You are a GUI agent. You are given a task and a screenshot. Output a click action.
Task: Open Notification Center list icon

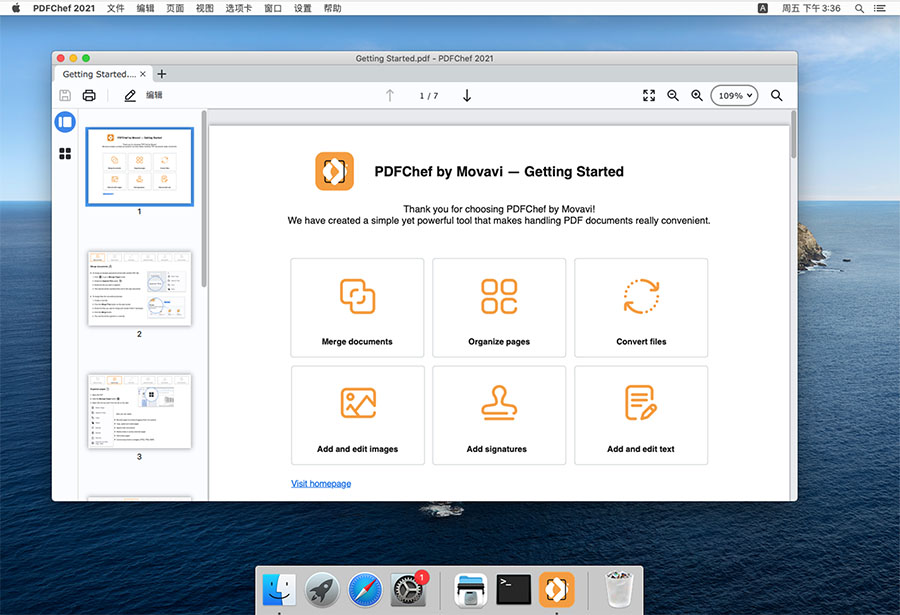879,8
